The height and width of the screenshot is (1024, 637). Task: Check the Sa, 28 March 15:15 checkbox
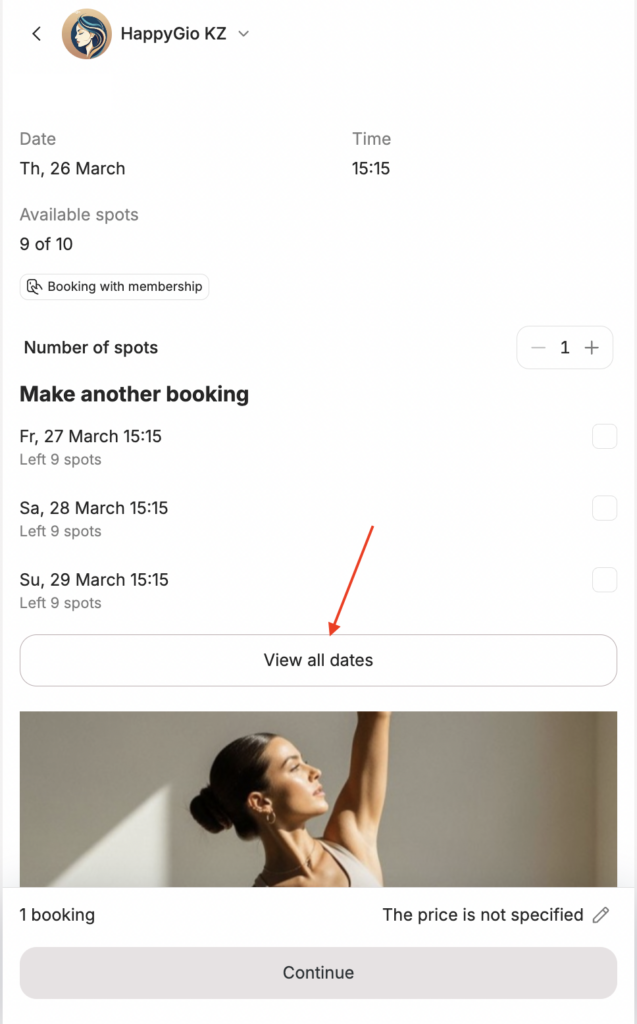(604, 508)
